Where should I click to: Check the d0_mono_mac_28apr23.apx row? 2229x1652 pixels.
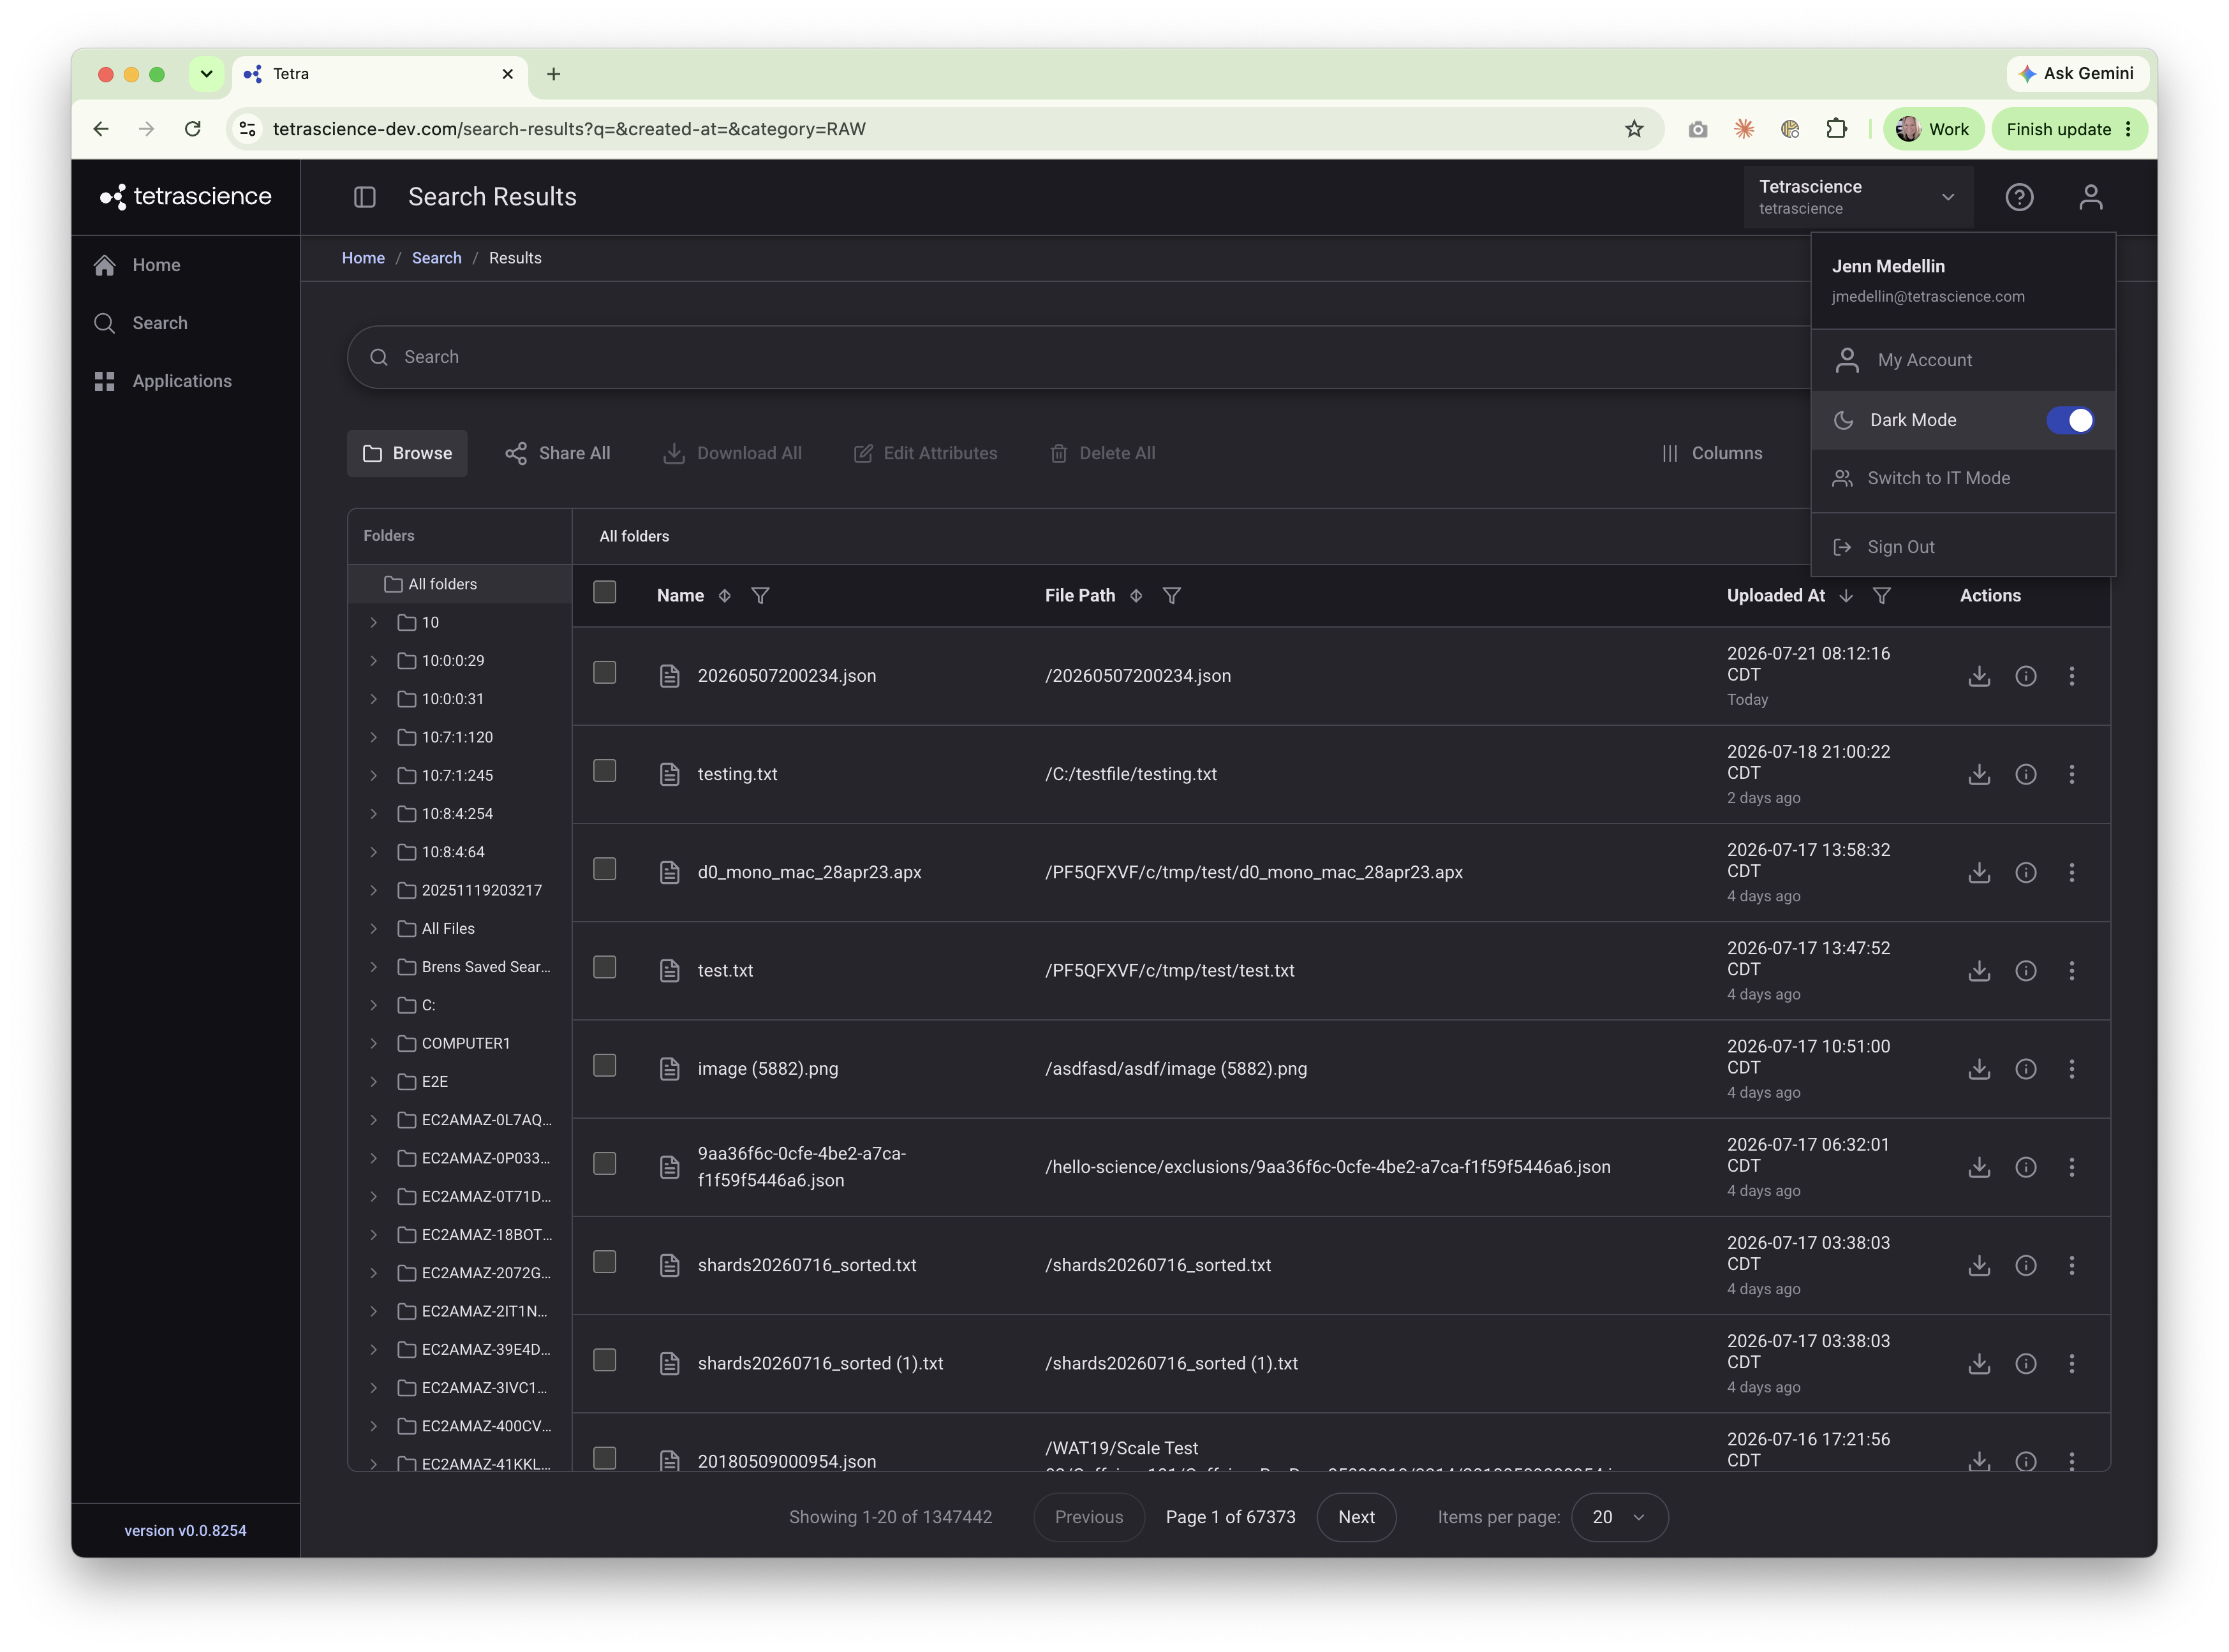coord(604,868)
